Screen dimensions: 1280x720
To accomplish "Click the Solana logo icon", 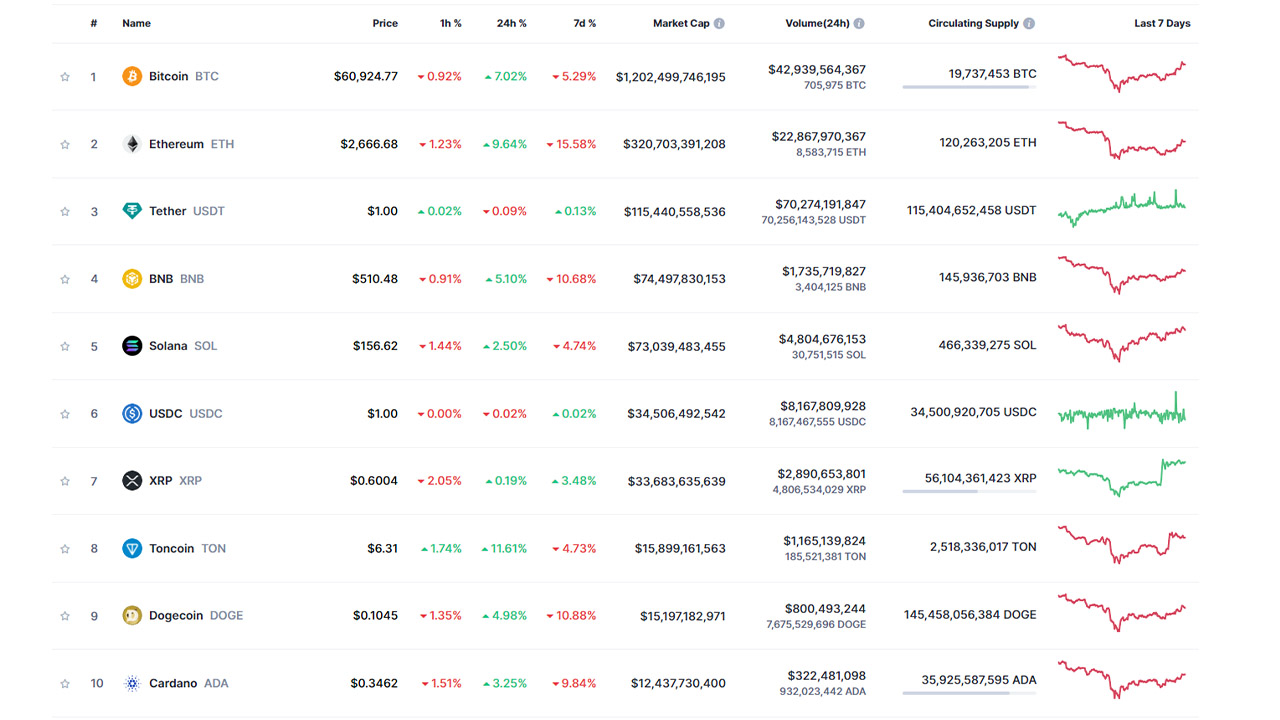I will pos(132,346).
